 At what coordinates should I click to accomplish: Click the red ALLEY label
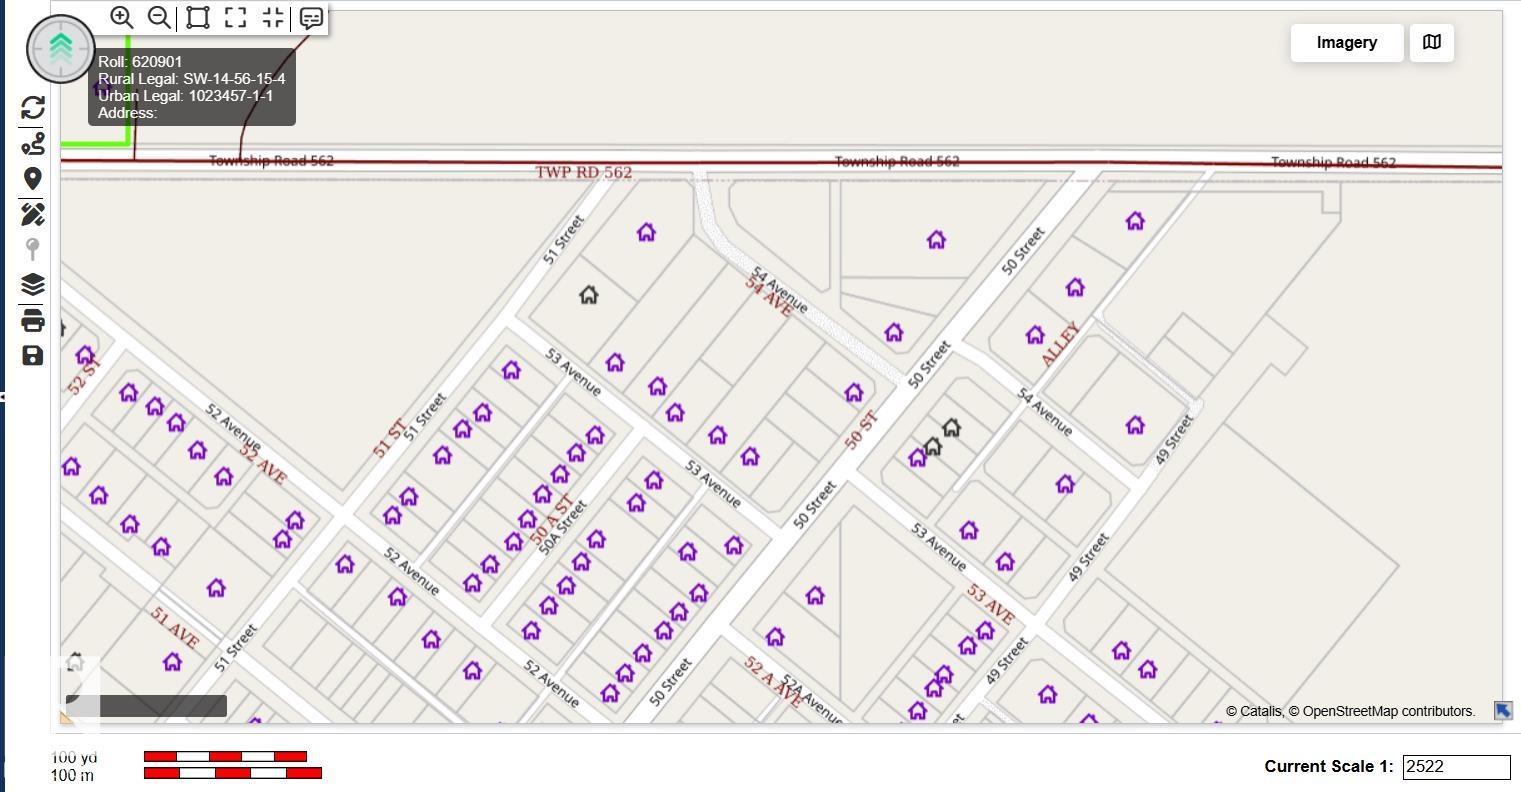tap(1060, 344)
